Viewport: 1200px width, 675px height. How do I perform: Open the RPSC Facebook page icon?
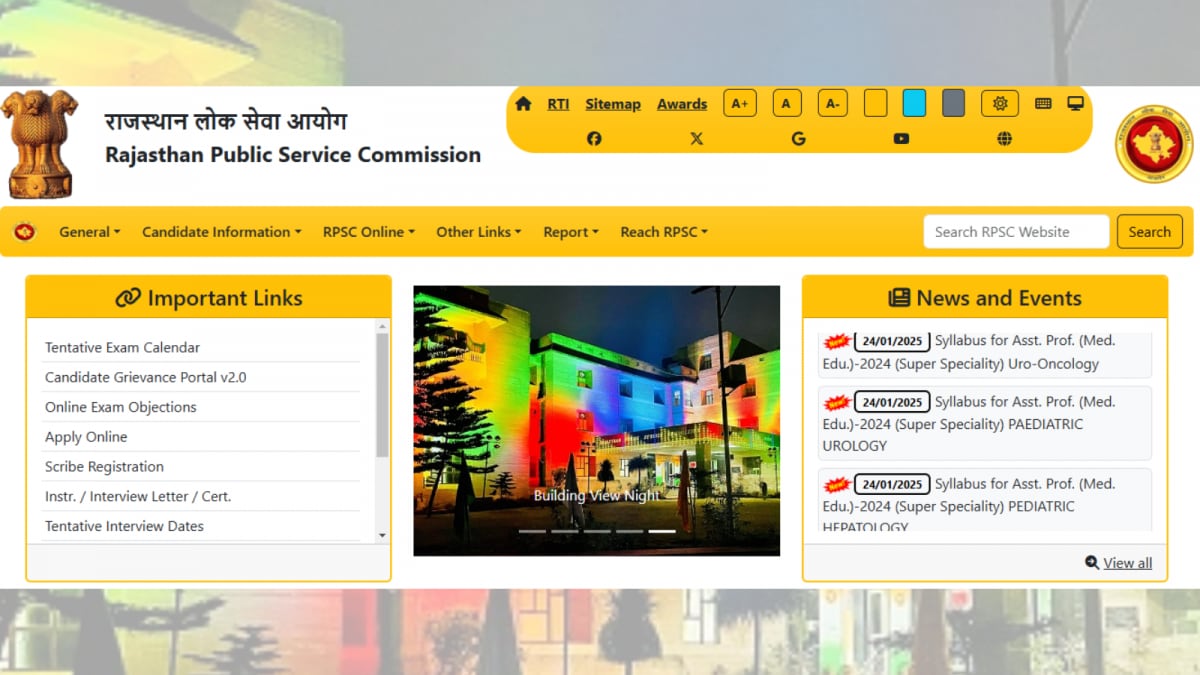click(x=594, y=138)
